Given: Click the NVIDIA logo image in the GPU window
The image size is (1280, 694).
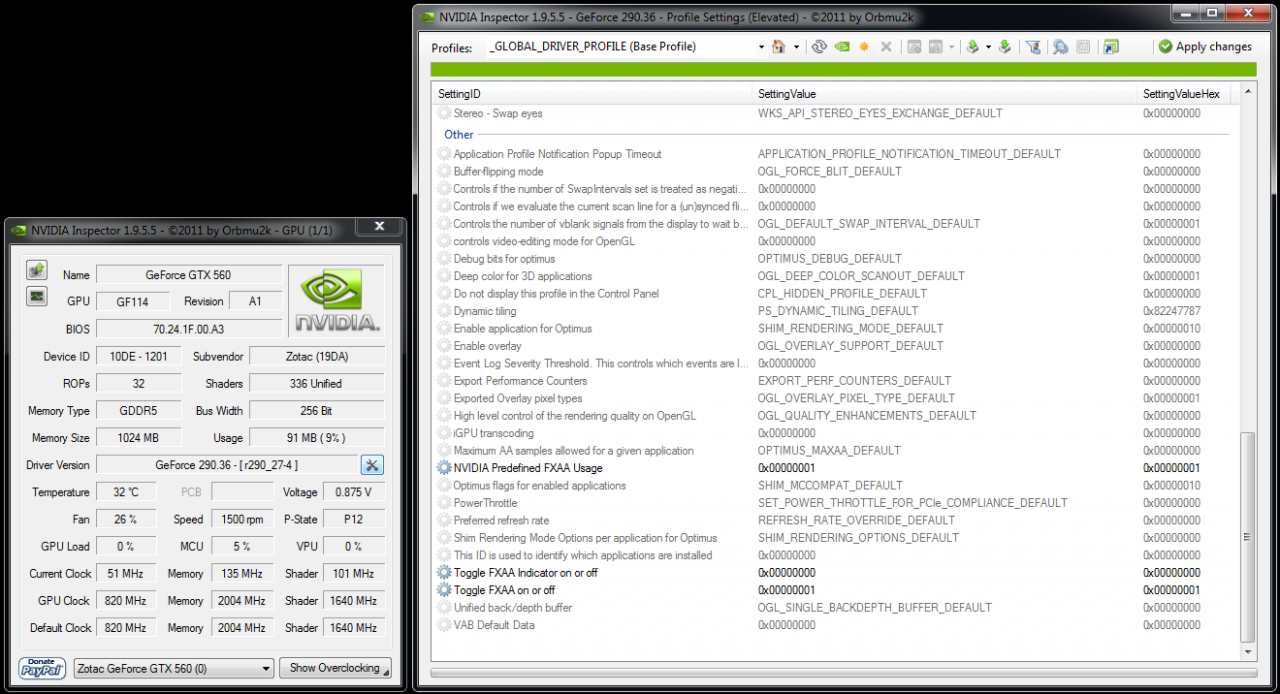Looking at the screenshot, I should coord(336,301).
